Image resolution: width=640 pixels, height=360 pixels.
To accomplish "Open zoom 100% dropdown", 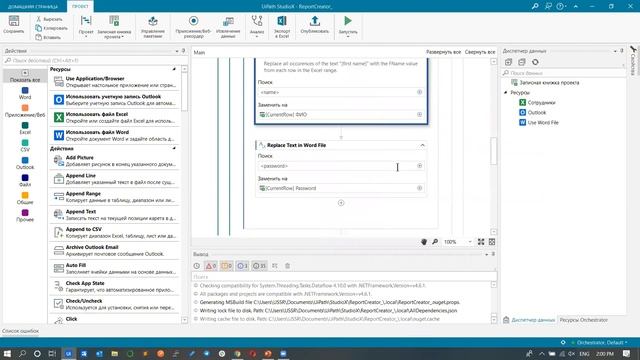I will click(470, 242).
